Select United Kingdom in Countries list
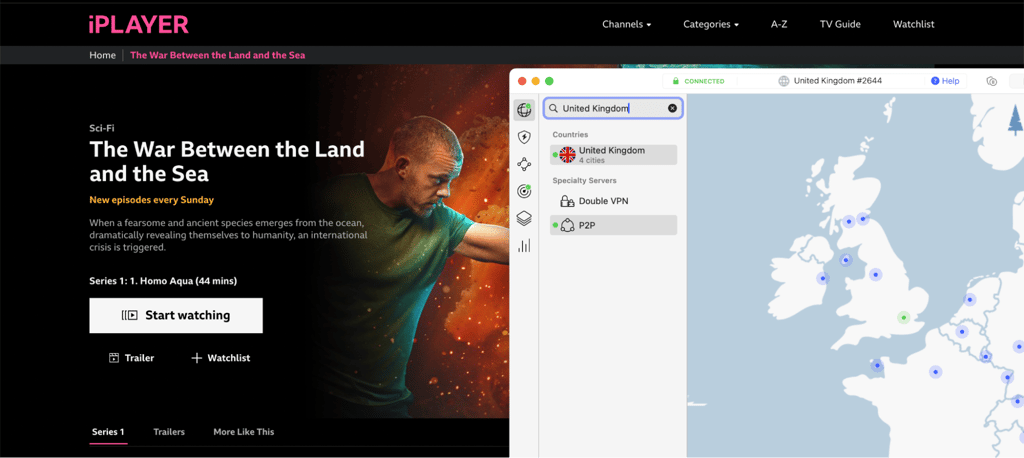 pos(613,155)
